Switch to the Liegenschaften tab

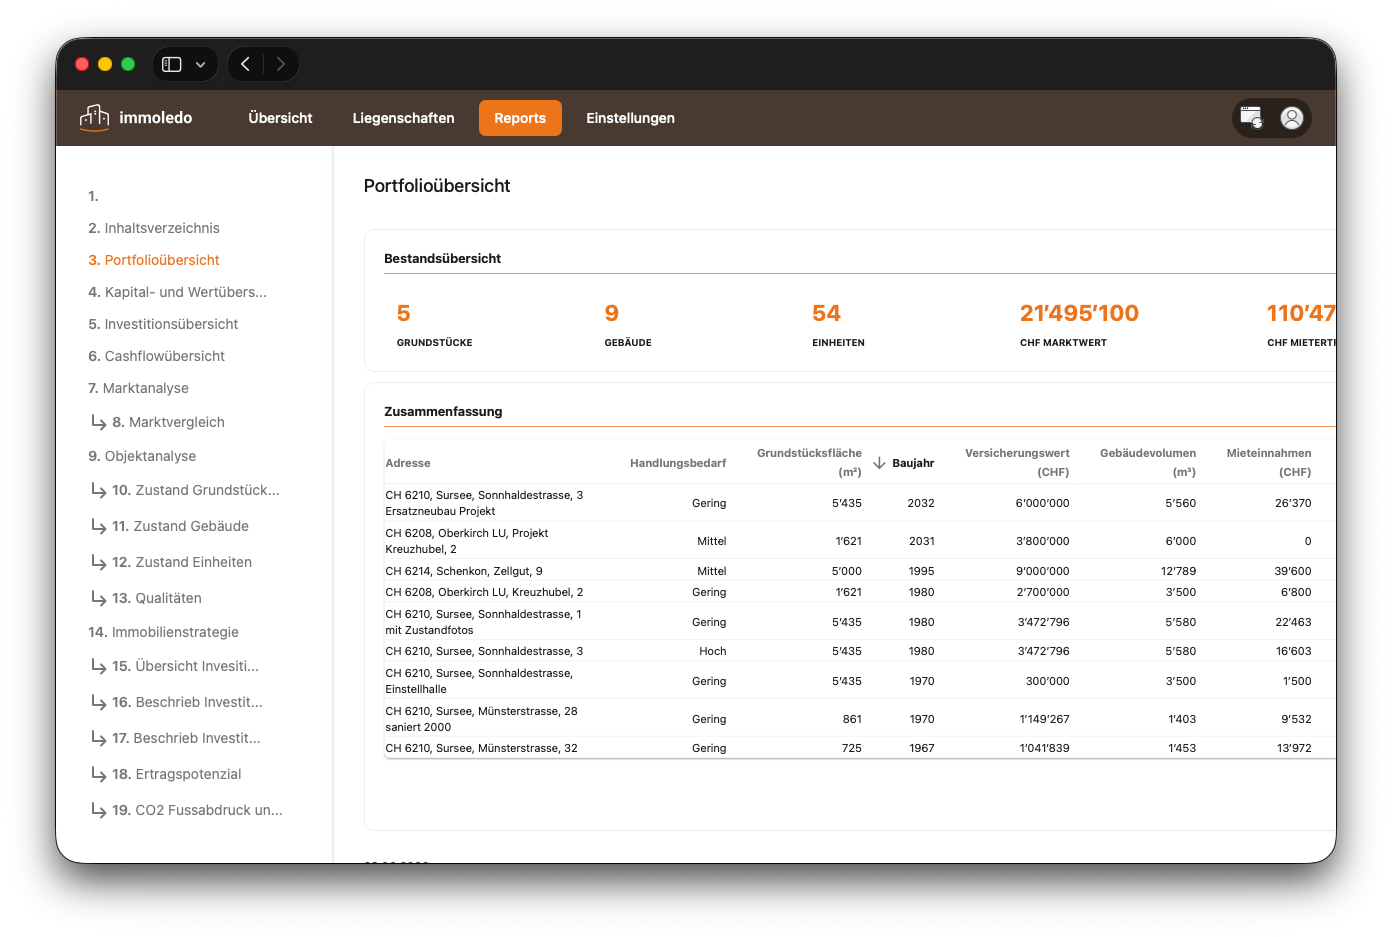pos(403,118)
